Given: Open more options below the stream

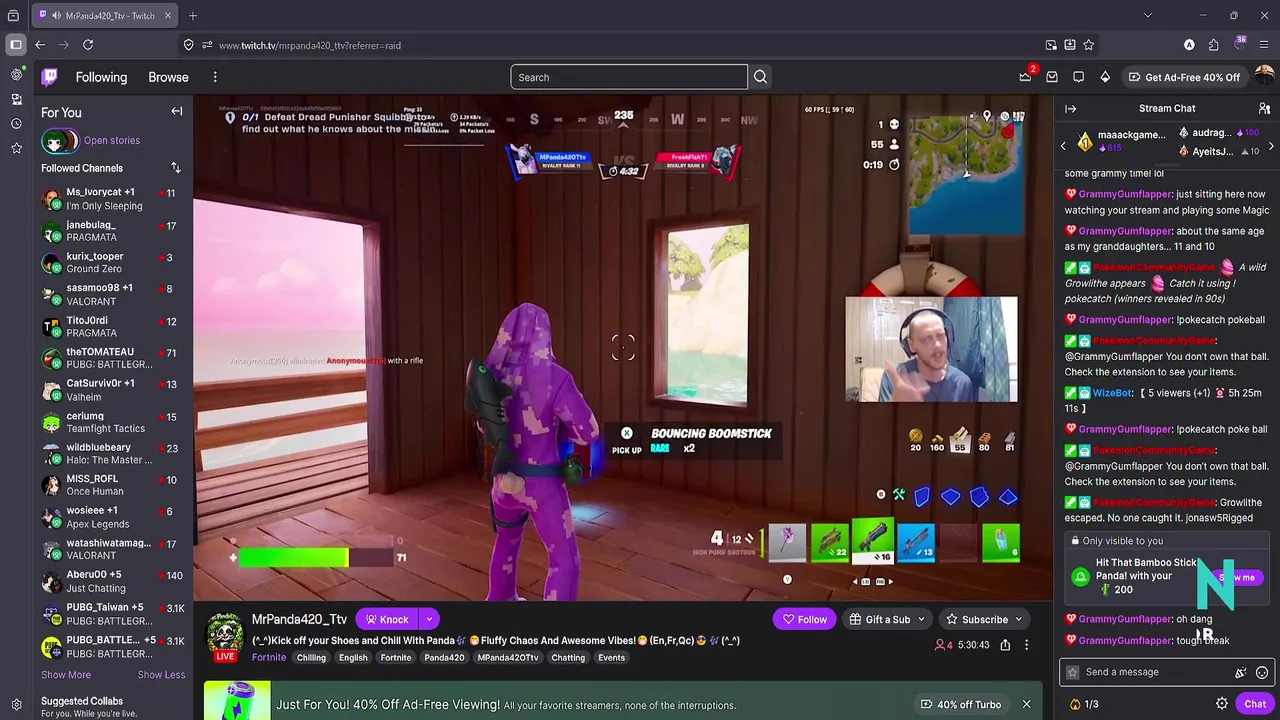Looking at the screenshot, I should pyautogui.click(x=1026, y=645).
